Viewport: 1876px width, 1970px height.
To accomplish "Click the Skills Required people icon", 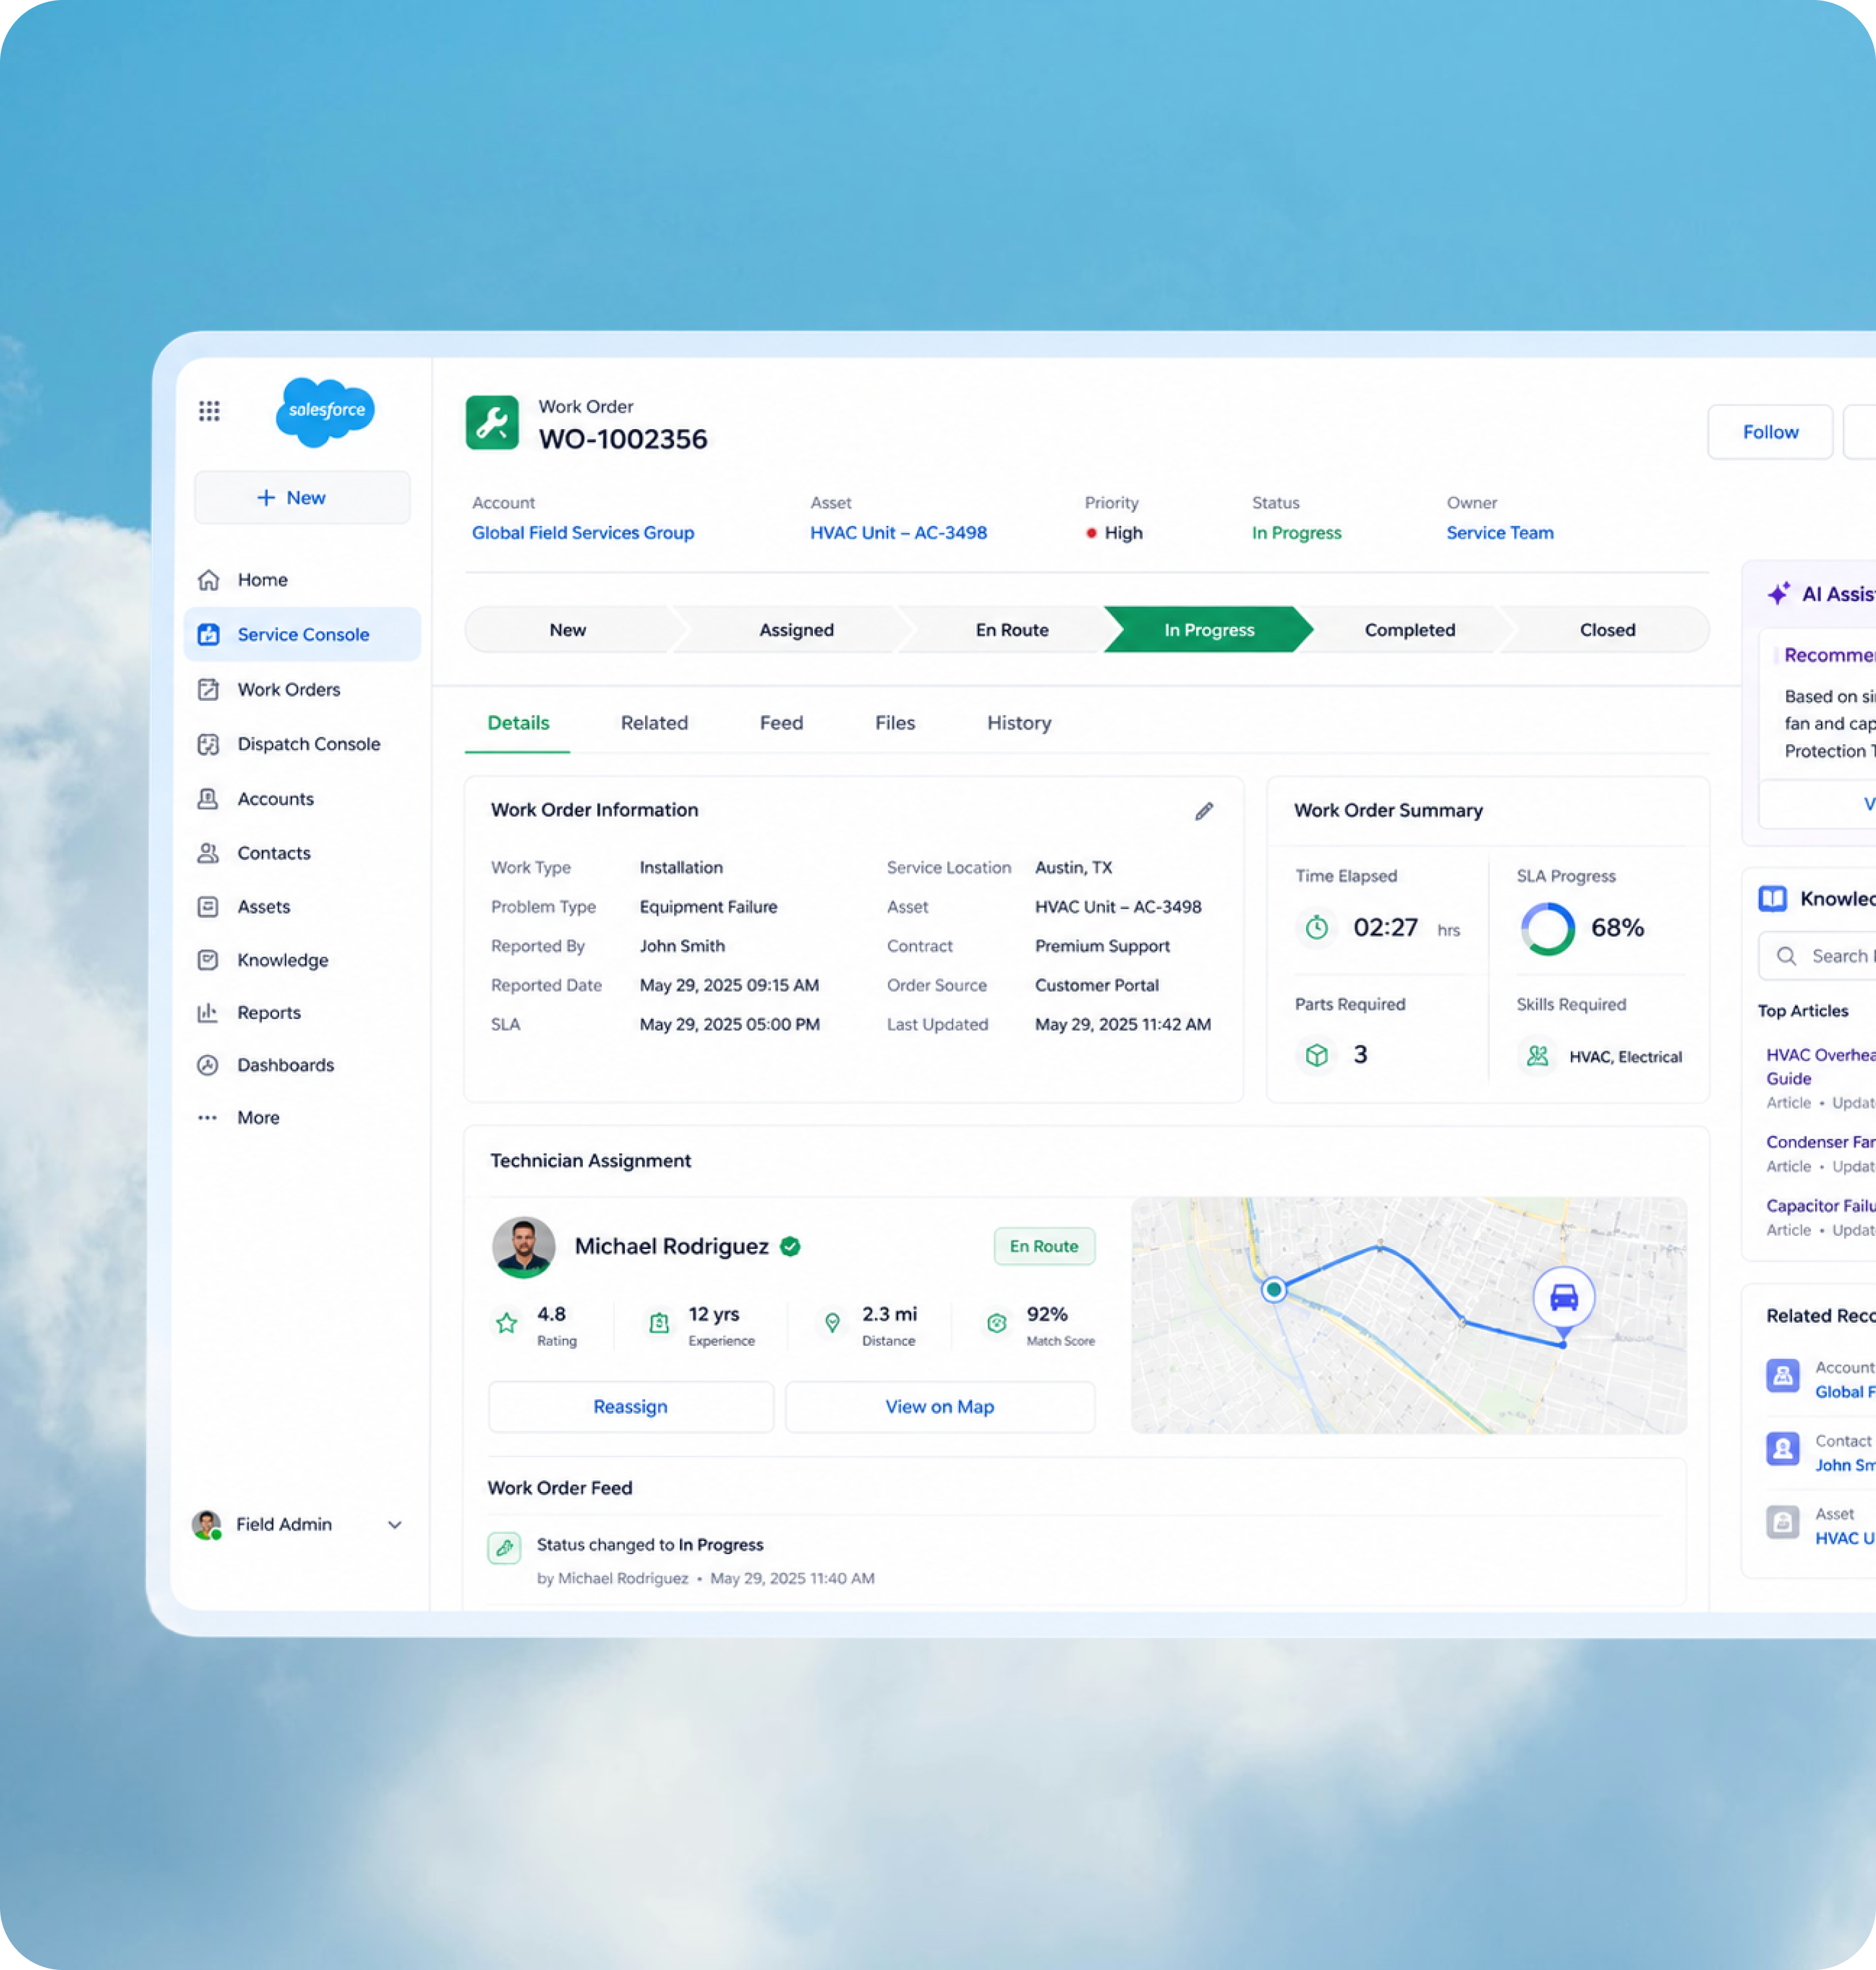I will (1538, 1055).
